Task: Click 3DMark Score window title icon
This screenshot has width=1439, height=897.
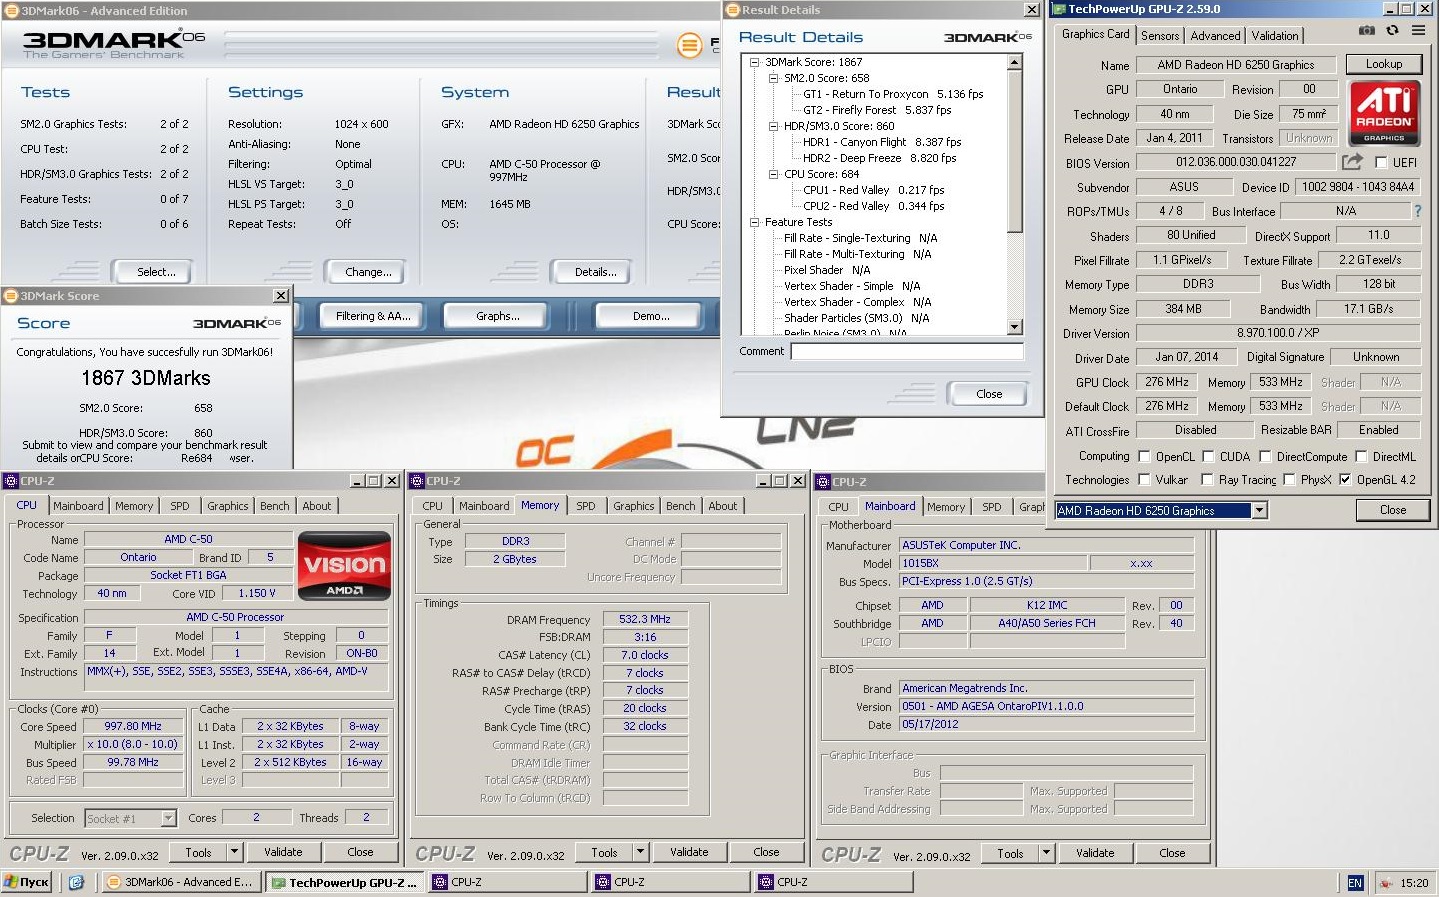Action: (11, 296)
